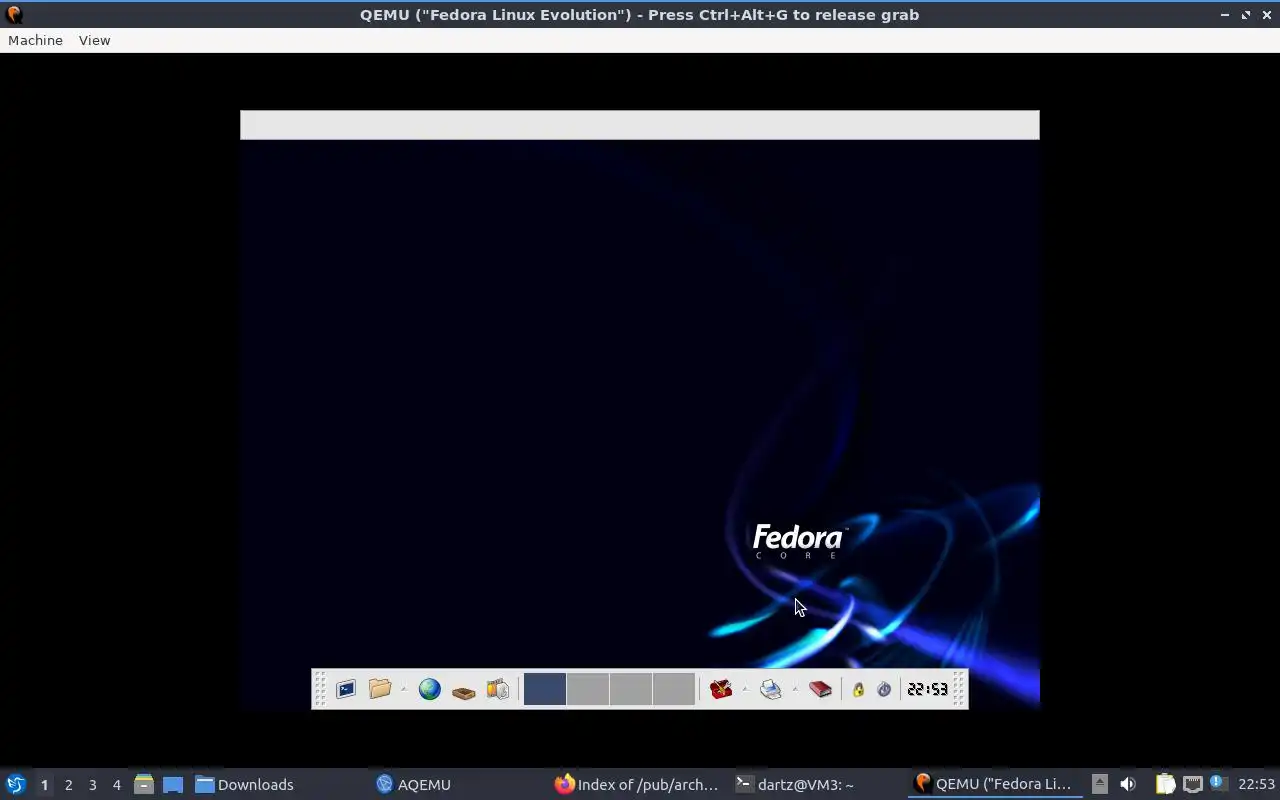Expand the arrow next to the printer icon
1280x800 pixels.
pyautogui.click(x=795, y=689)
